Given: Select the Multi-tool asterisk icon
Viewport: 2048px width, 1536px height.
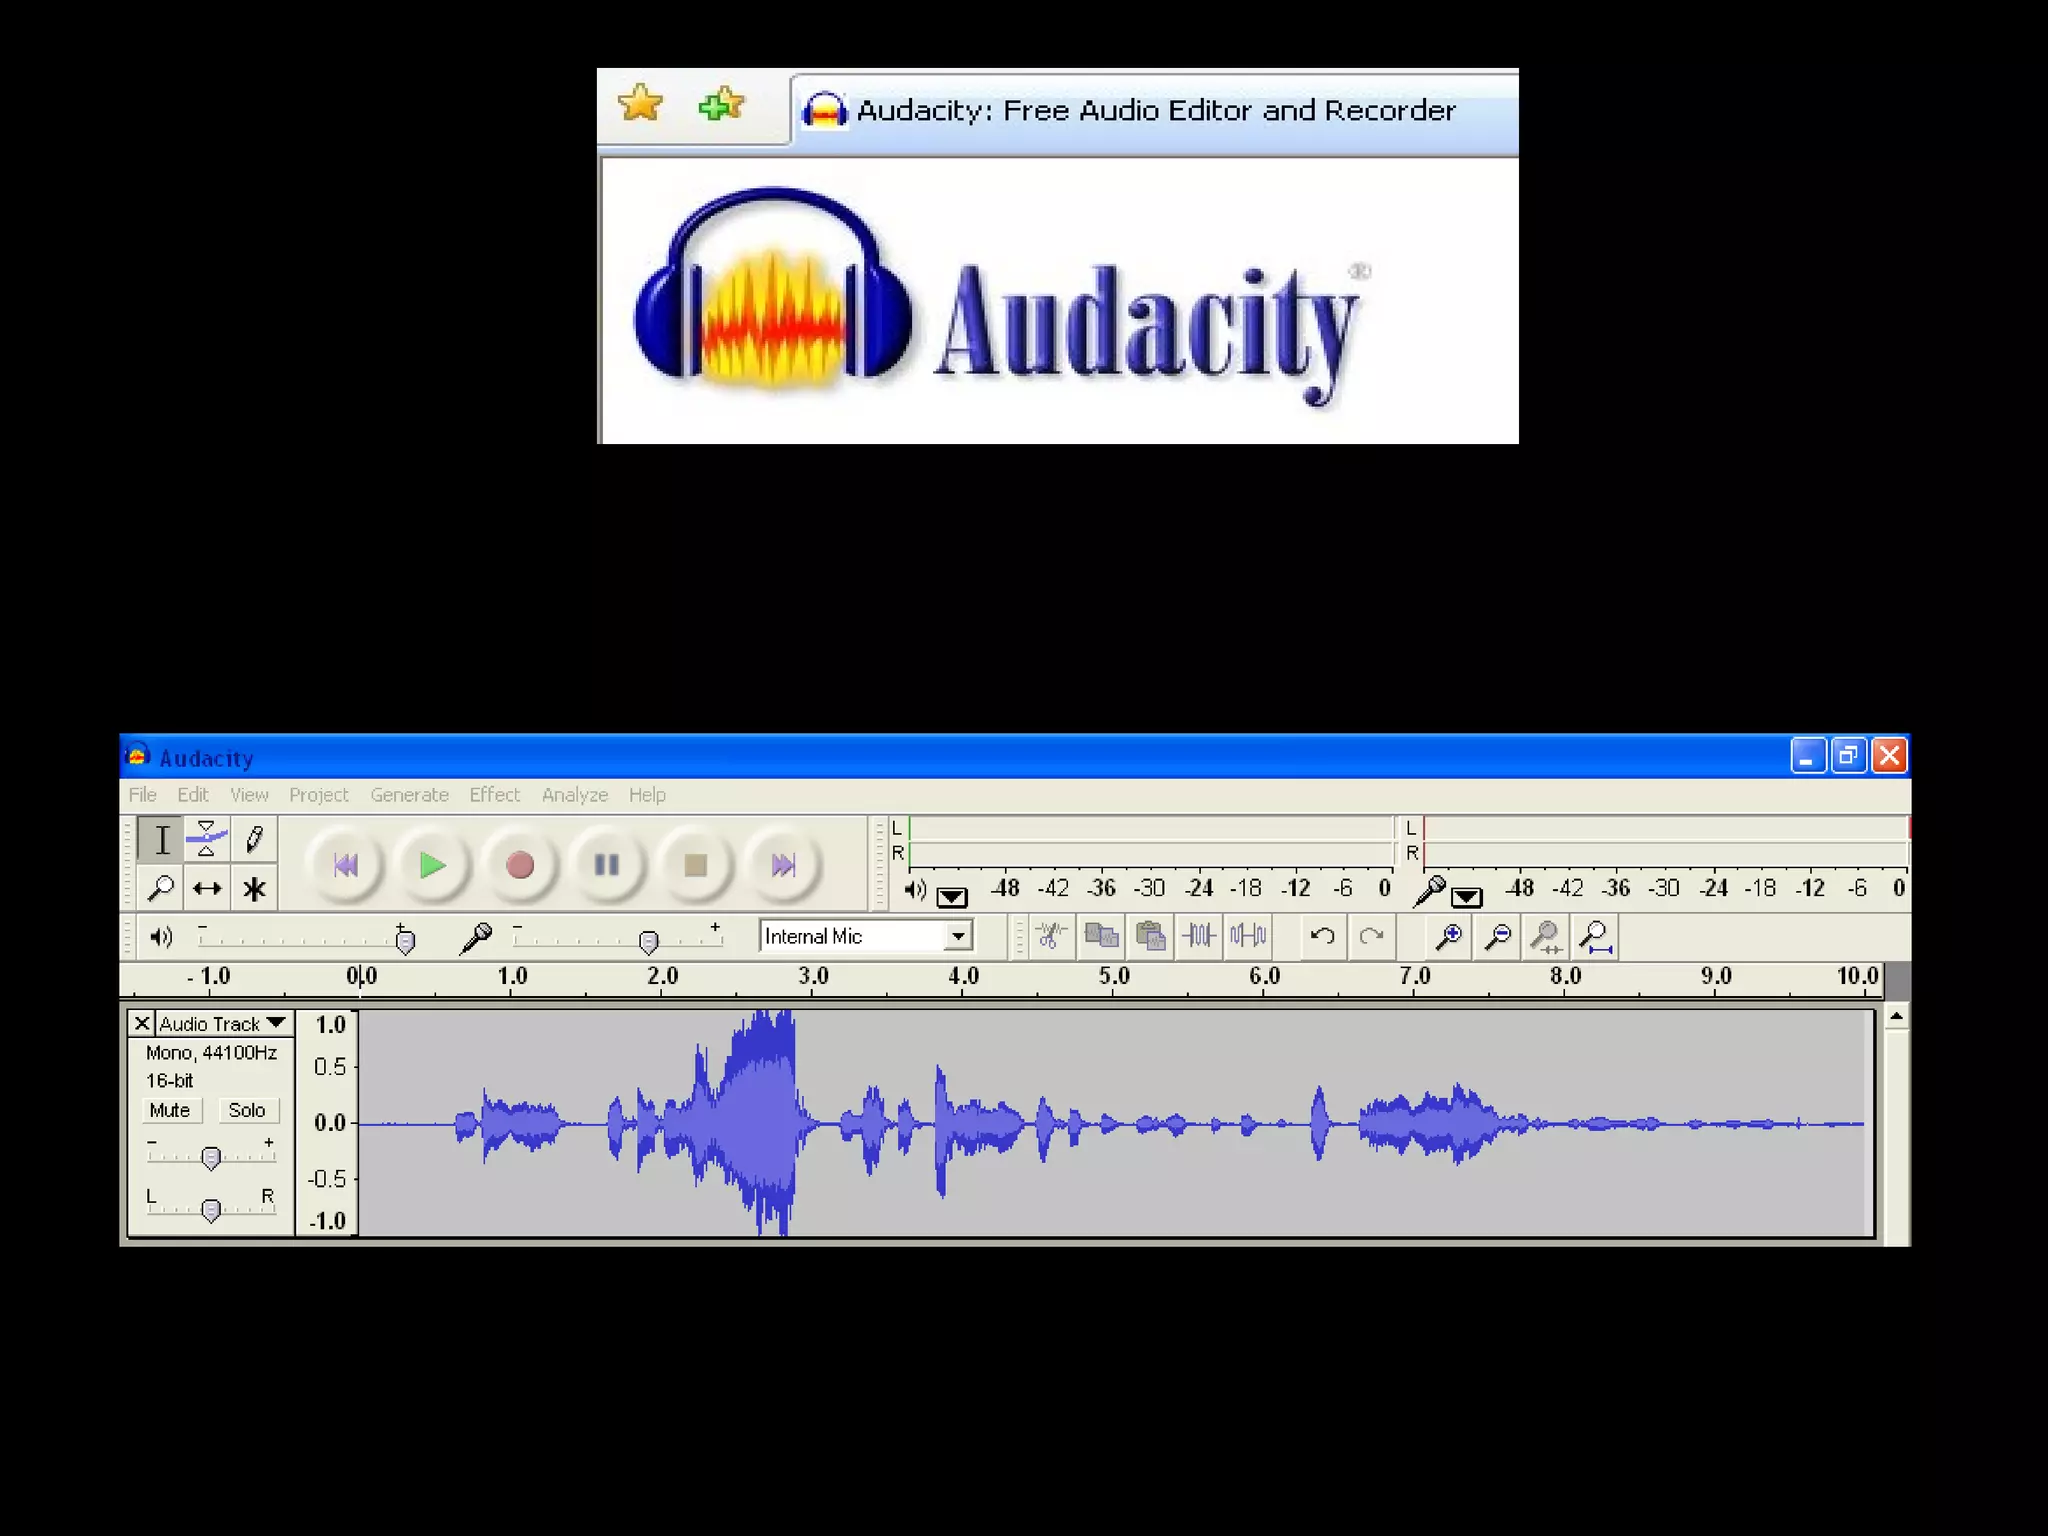Looking at the screenshot, I should coord(254,888).
